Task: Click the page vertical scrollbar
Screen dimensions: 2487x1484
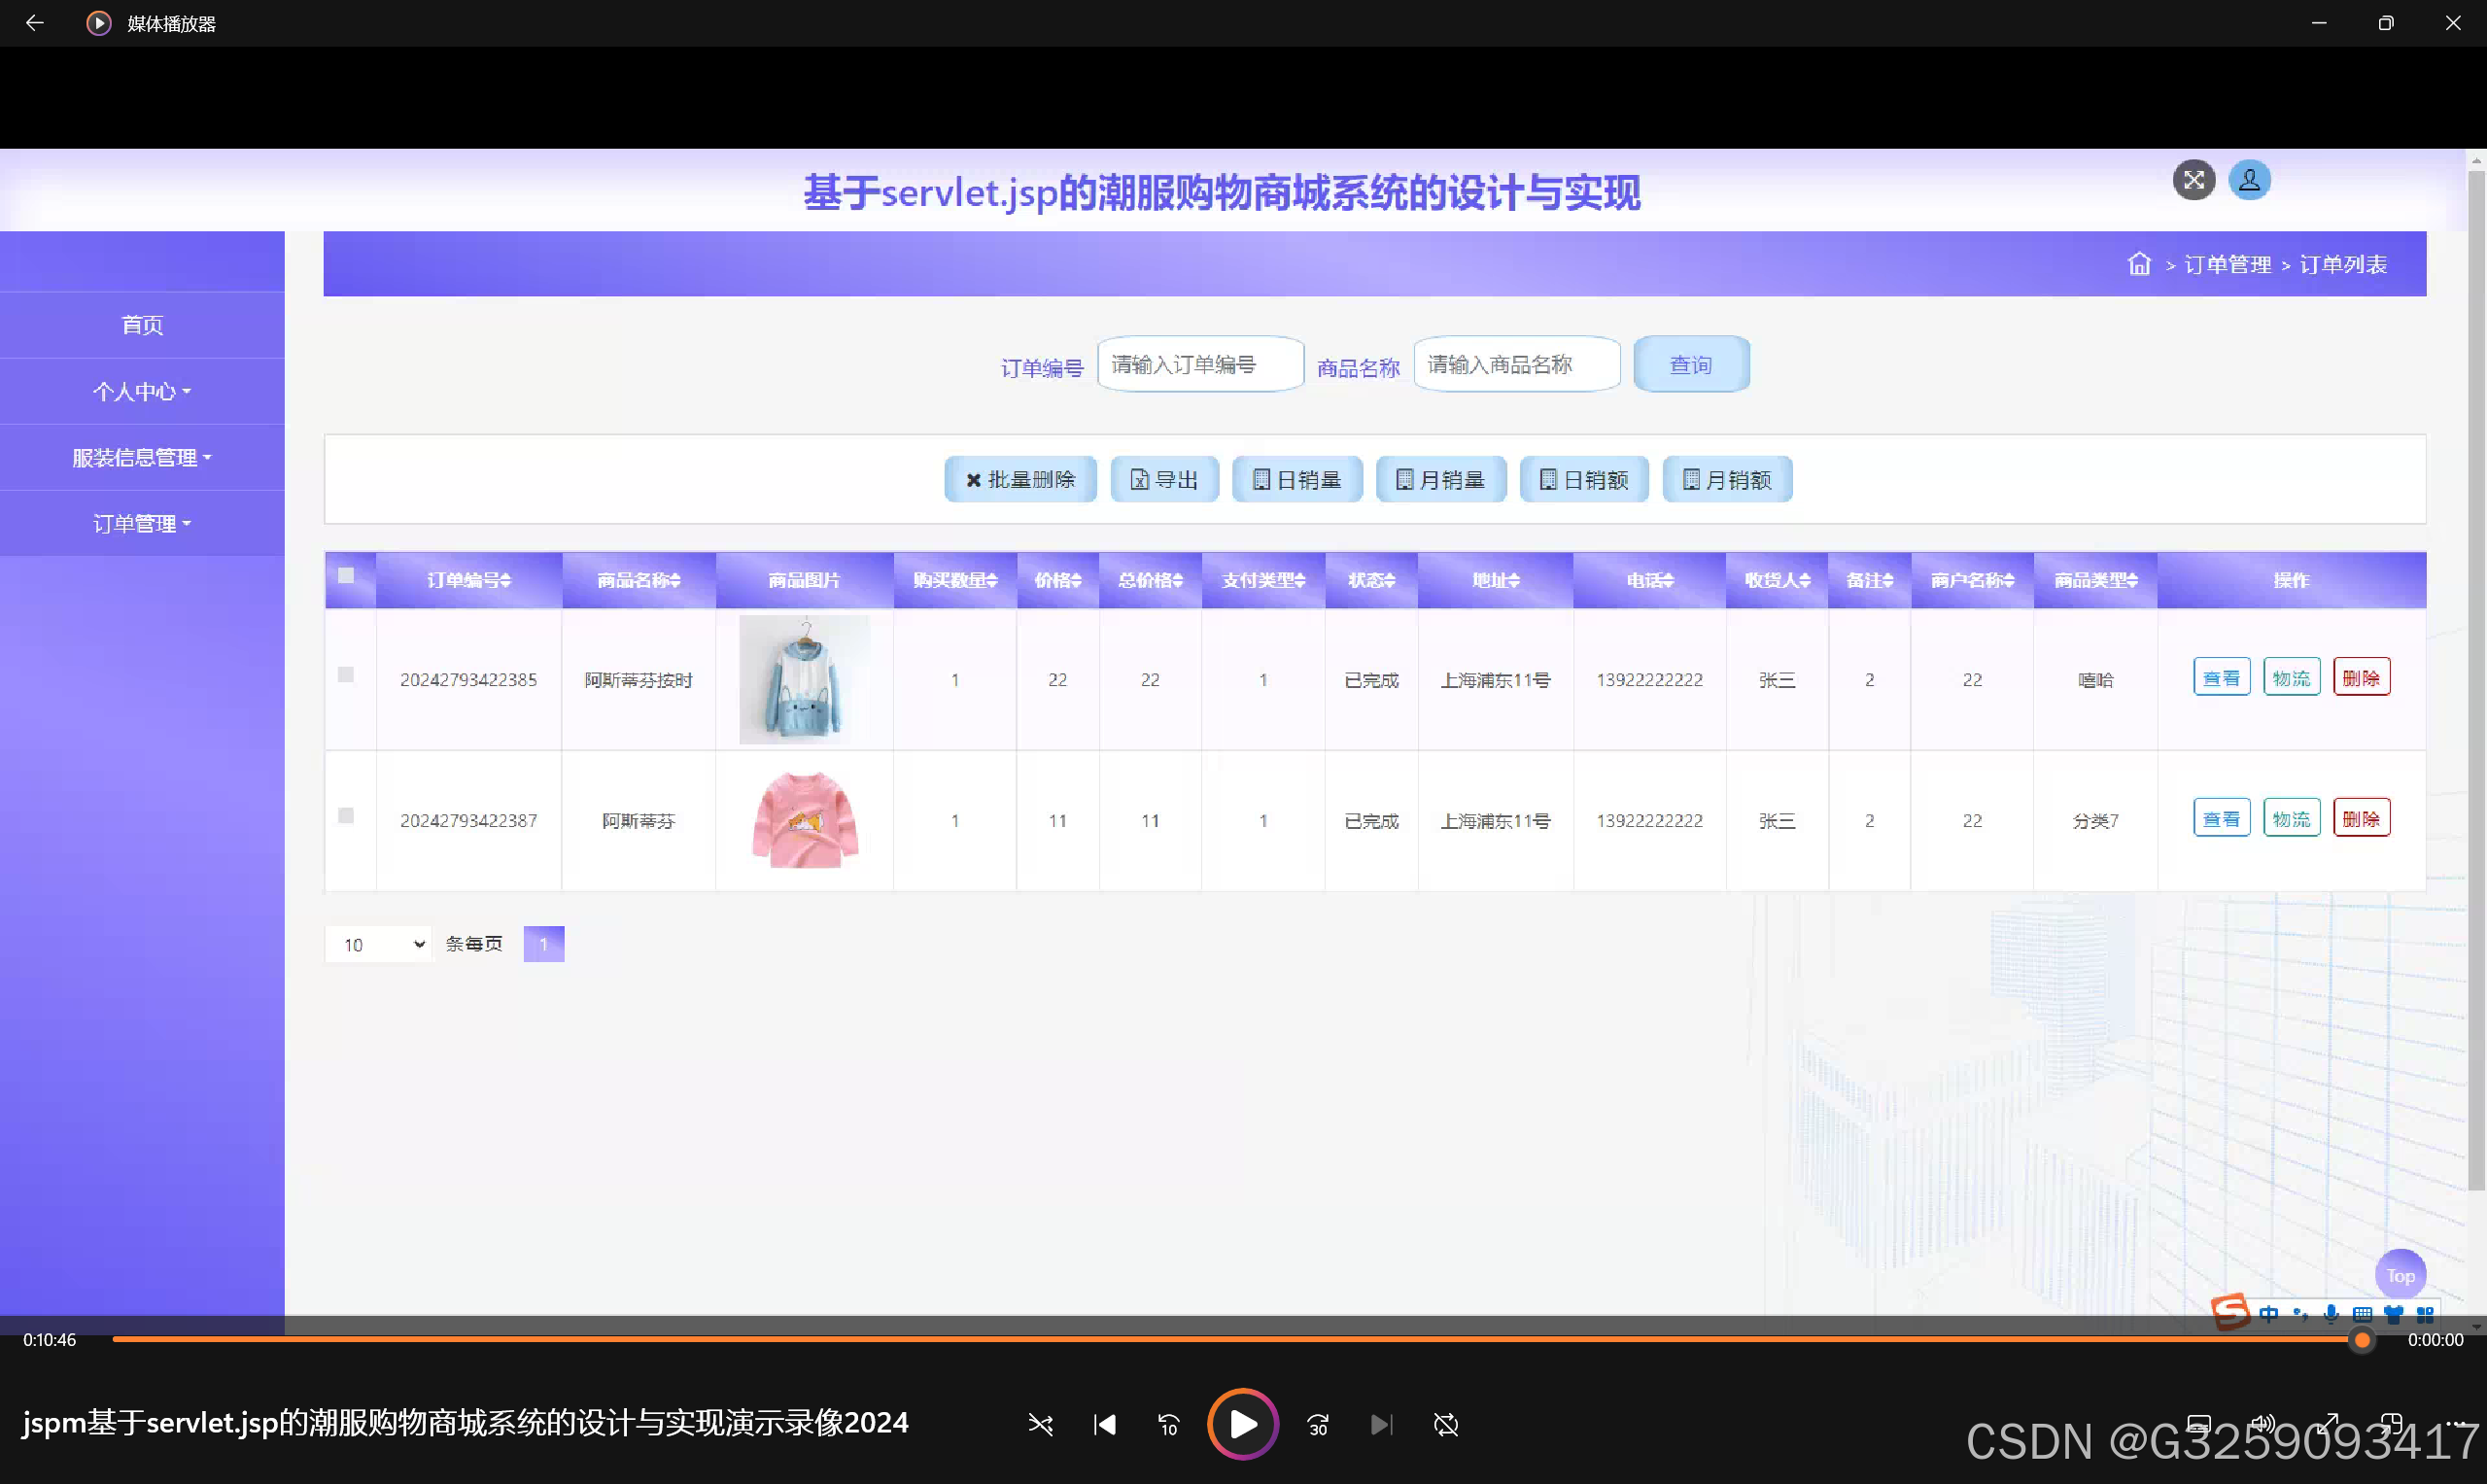Action: (x=2476, y=680)
